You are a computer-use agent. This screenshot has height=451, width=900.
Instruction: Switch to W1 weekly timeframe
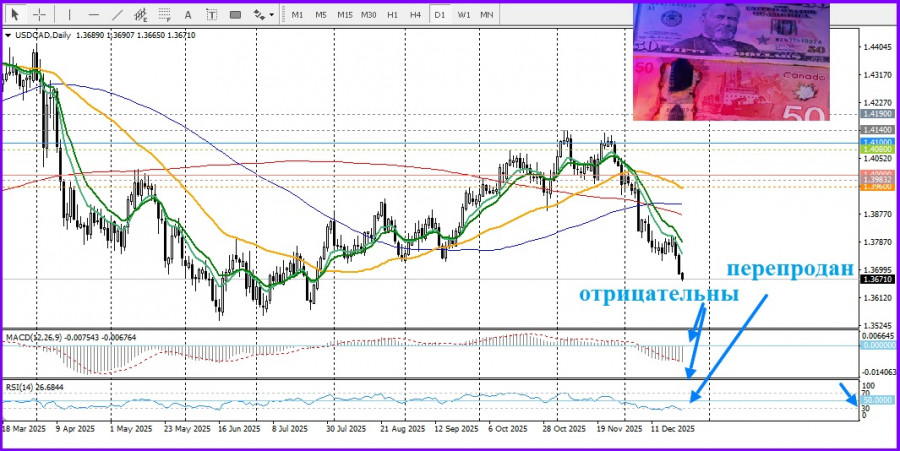tap(464, 15)
